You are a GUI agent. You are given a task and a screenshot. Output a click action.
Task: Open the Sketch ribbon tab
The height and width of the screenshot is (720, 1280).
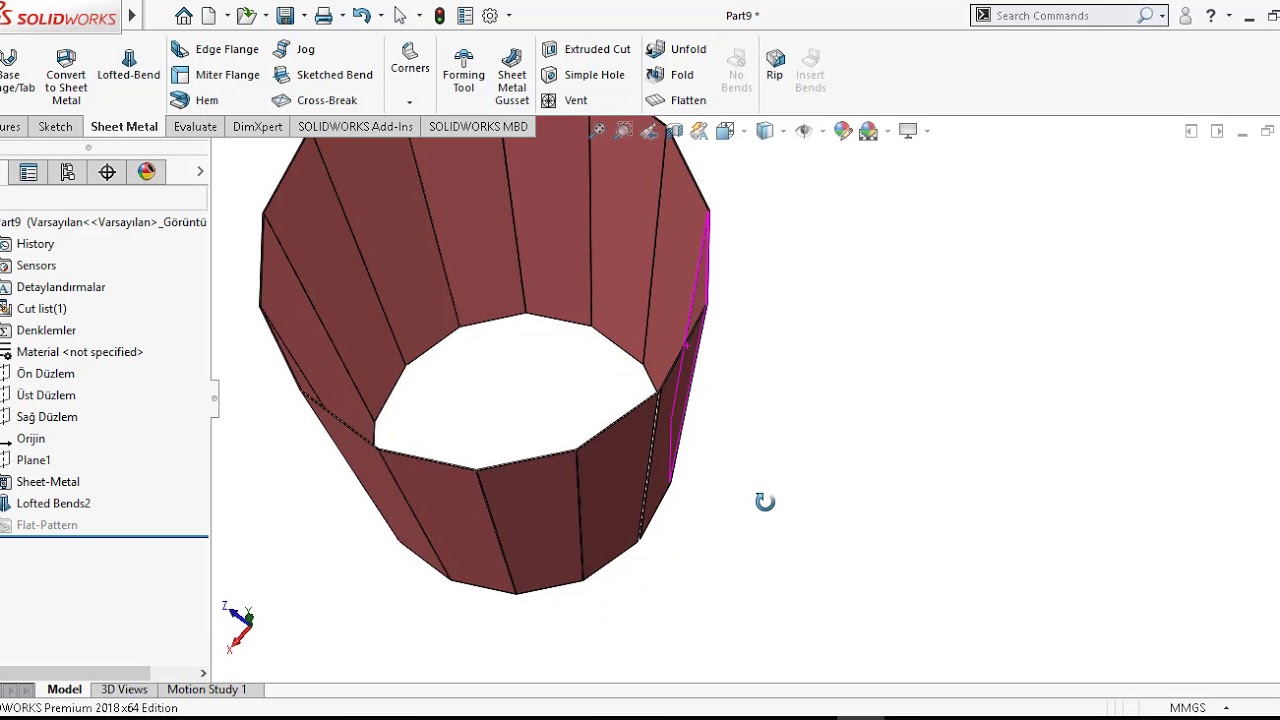tap(55, 127)
